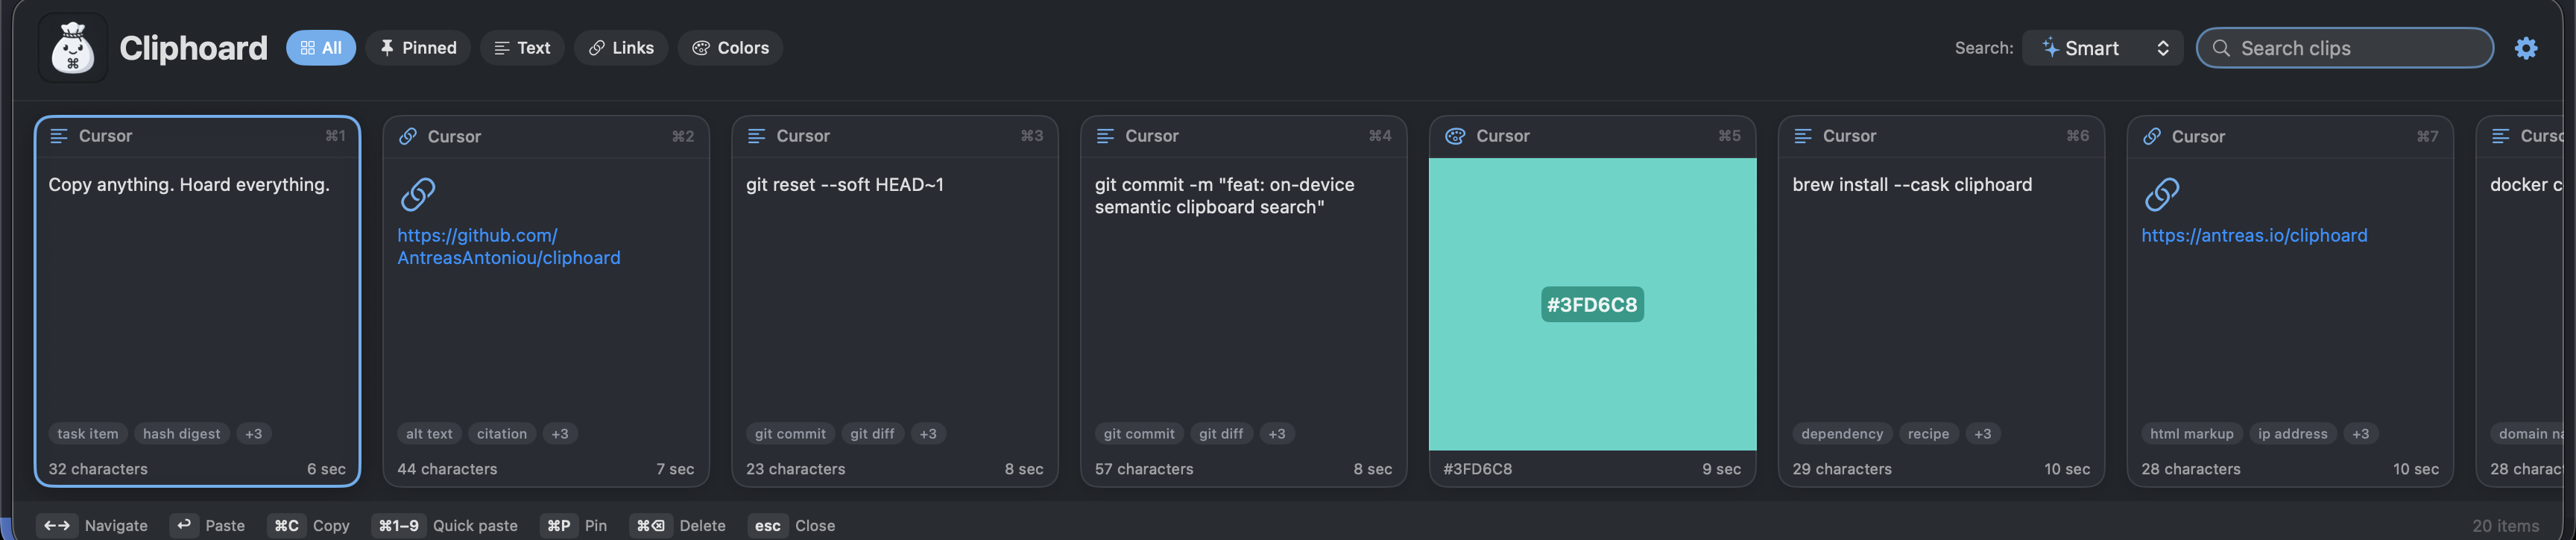Image resolution: width=2576 pixels, height=540 pixels.
Task: Click the '20 items' count in status bar
Action: (2505, 526)
